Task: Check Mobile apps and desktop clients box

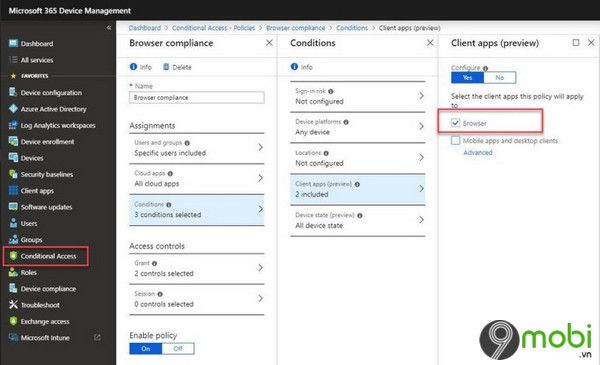Action: pos(455,141)
